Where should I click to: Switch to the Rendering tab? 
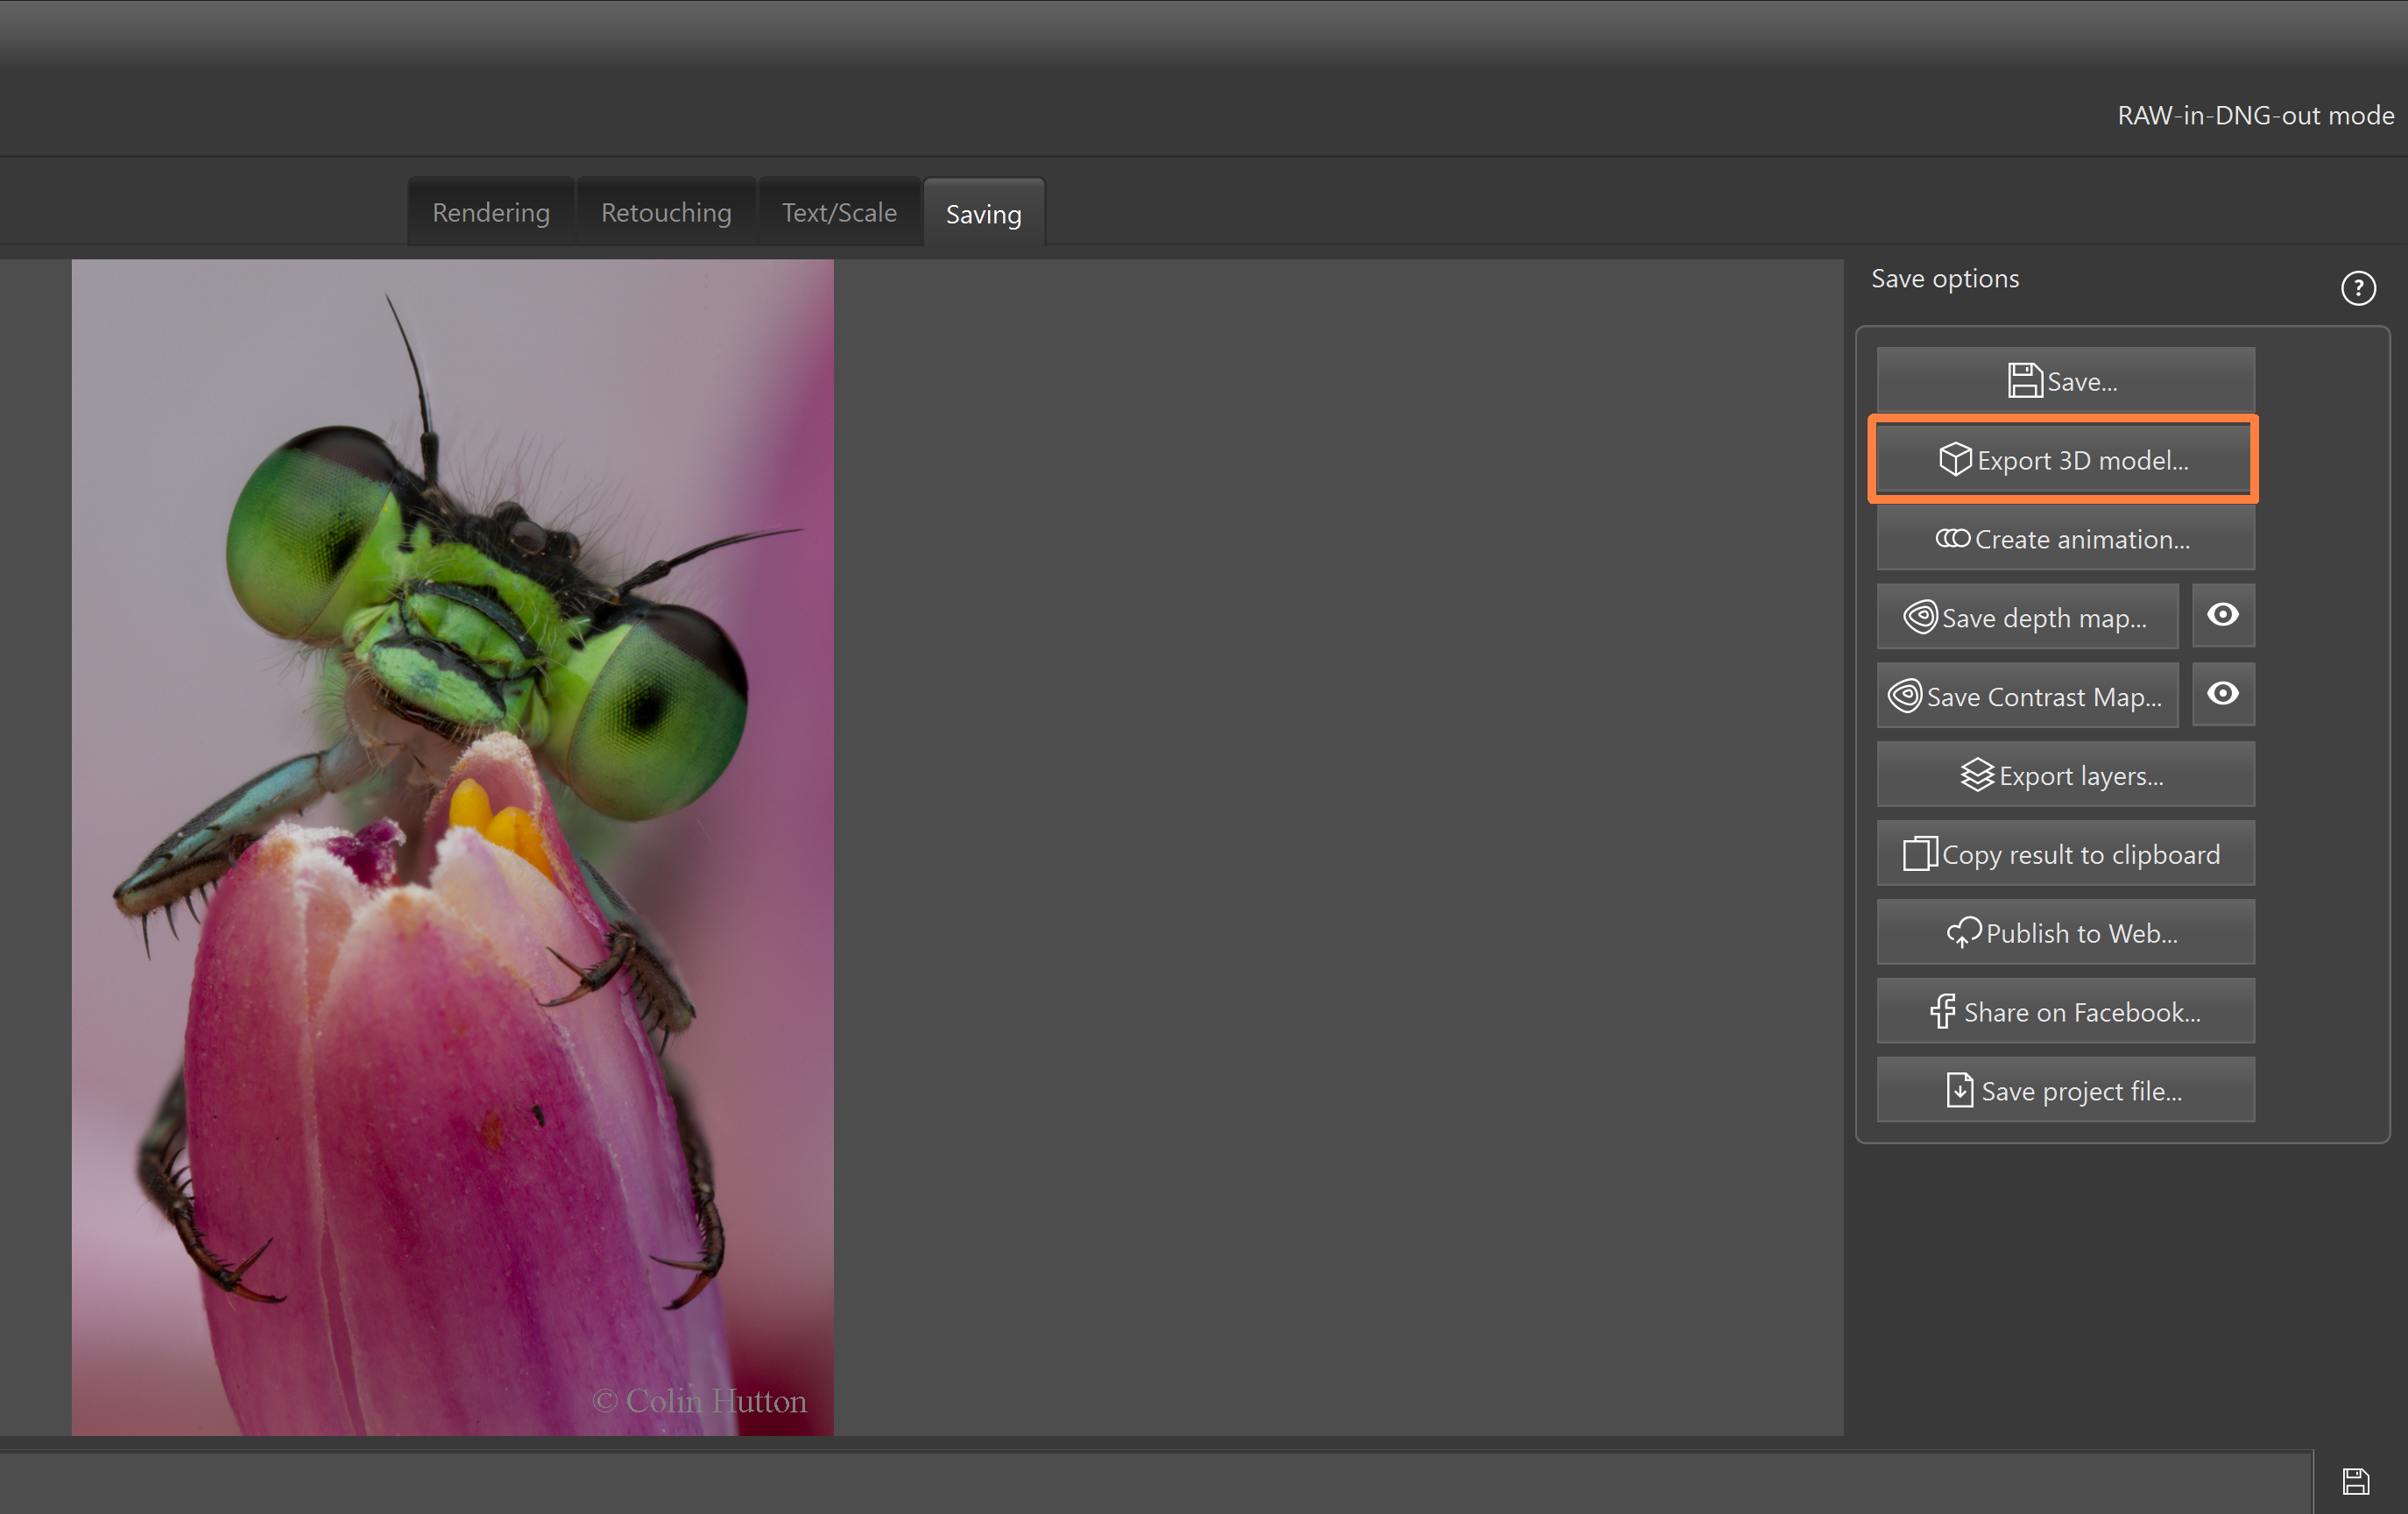(491, 212)
